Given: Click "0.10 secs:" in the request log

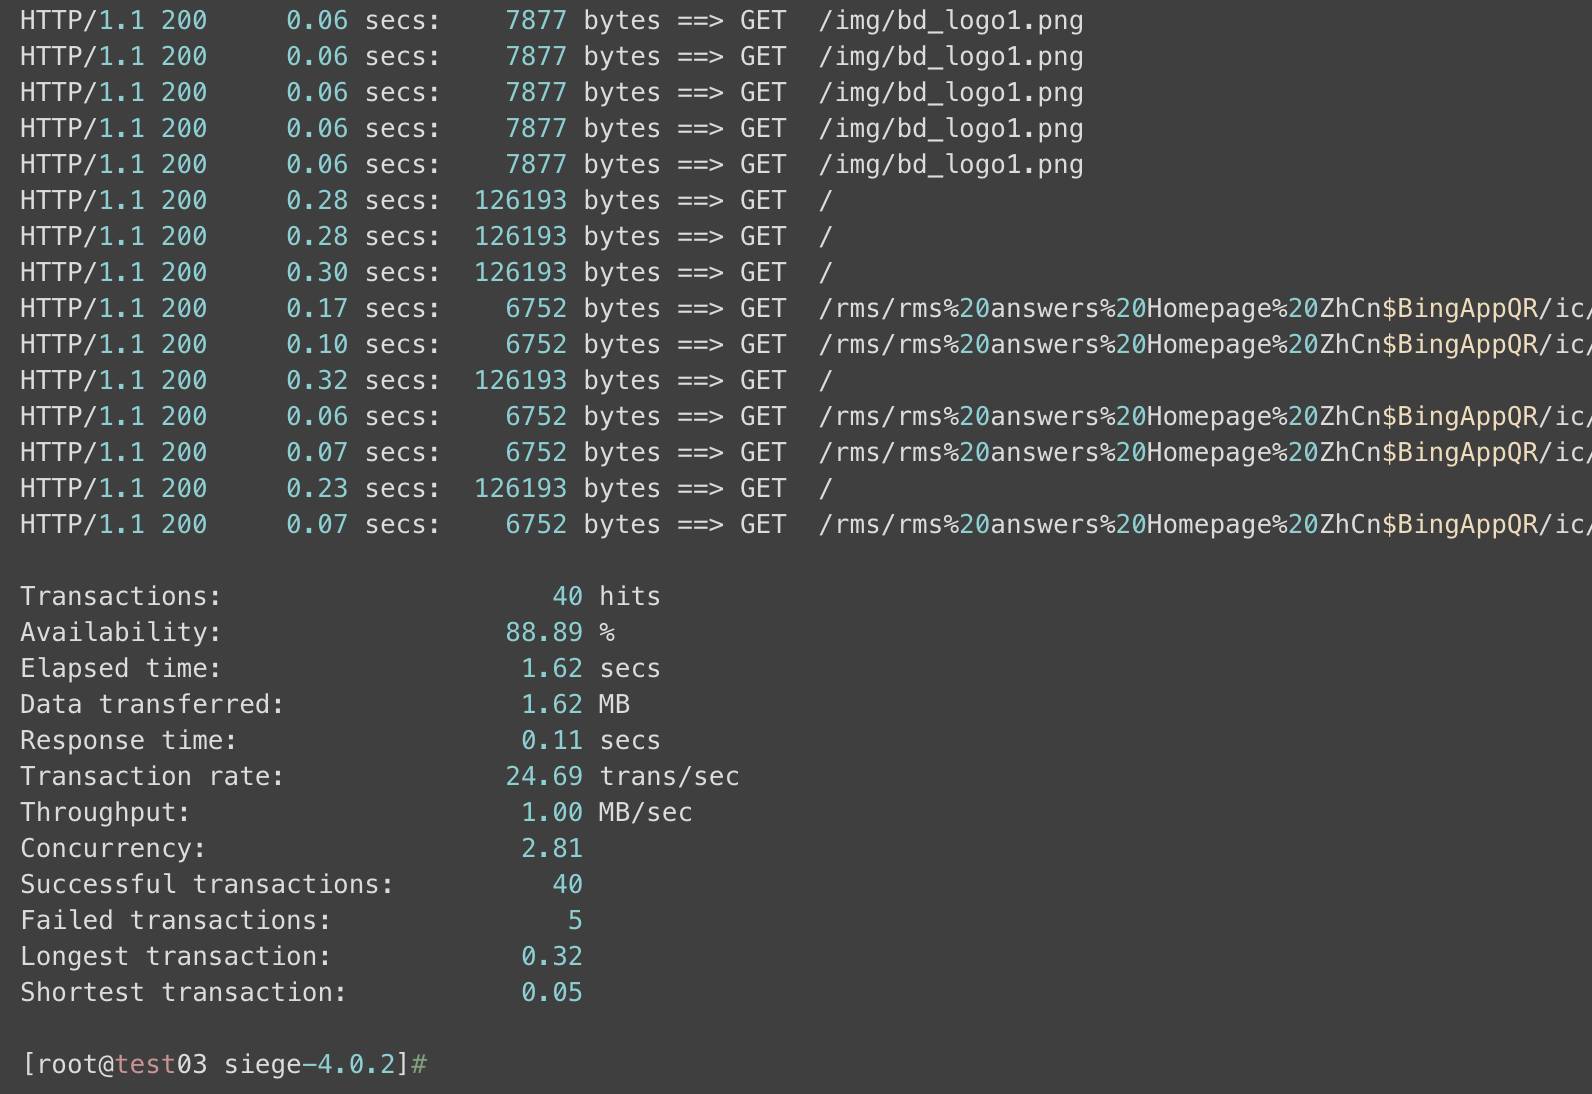Looking at the screenshot, I should (363, 344).
